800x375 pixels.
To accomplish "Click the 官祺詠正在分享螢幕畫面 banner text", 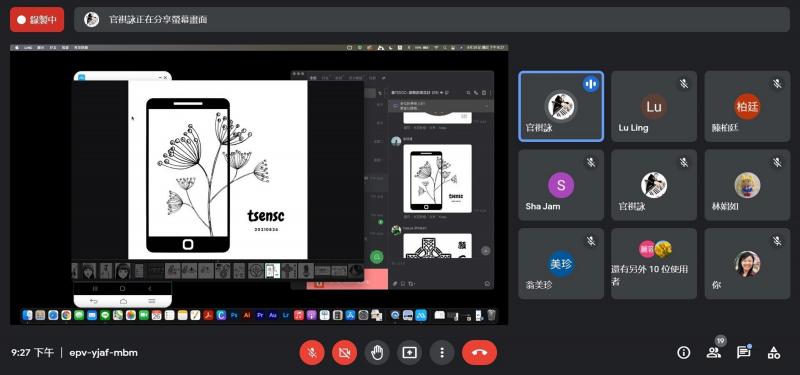I will click(158, 20).
